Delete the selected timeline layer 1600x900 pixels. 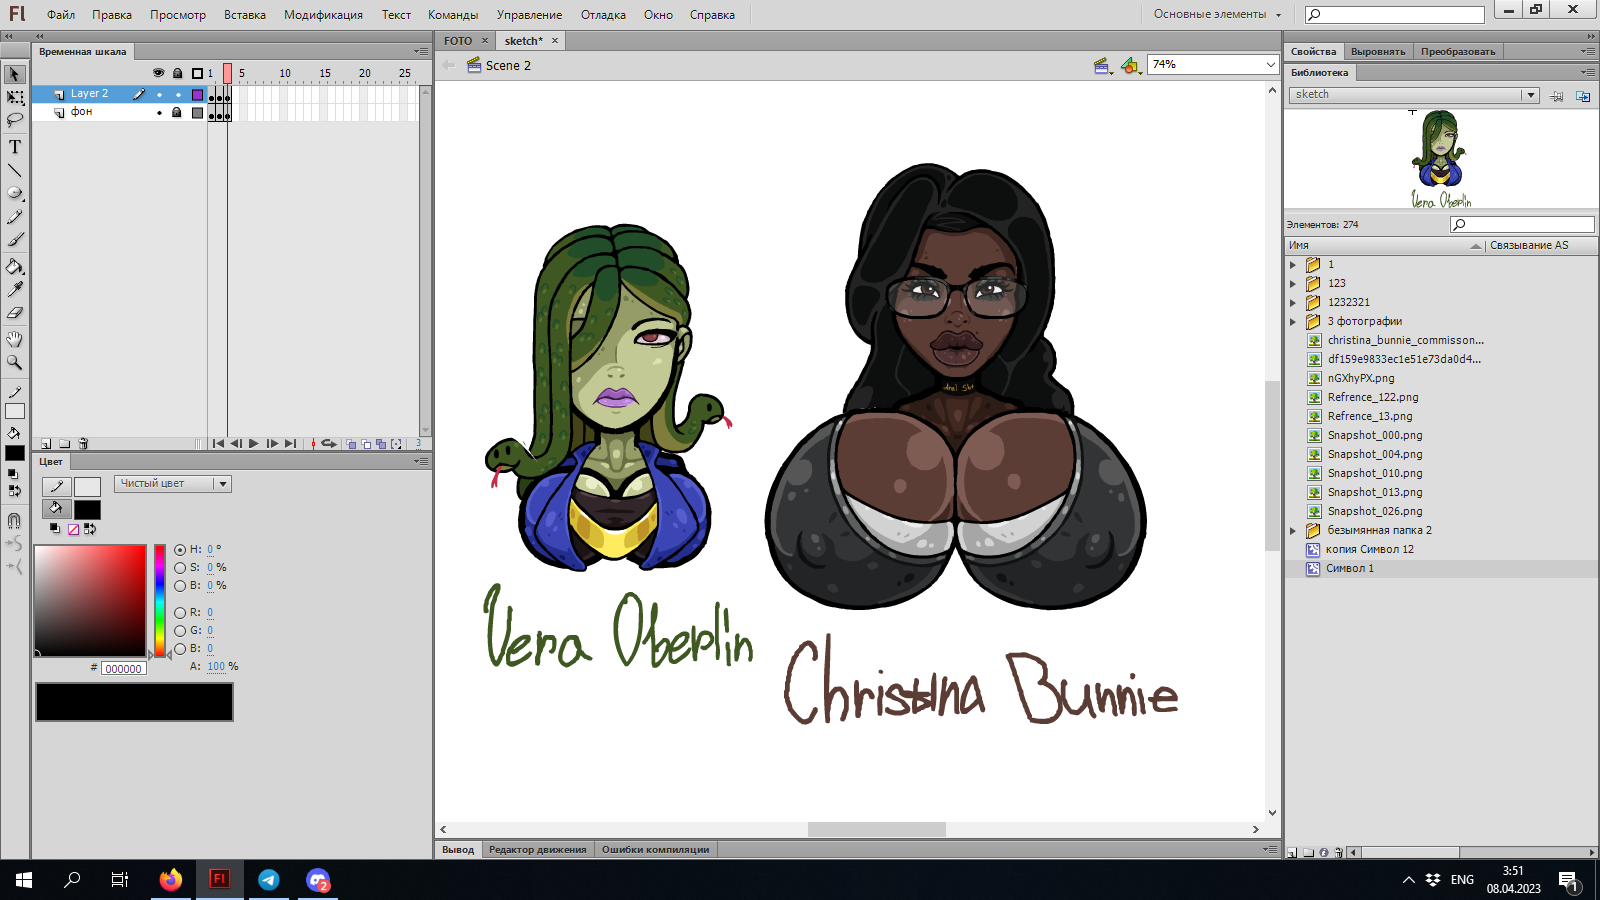click(84, 444)
